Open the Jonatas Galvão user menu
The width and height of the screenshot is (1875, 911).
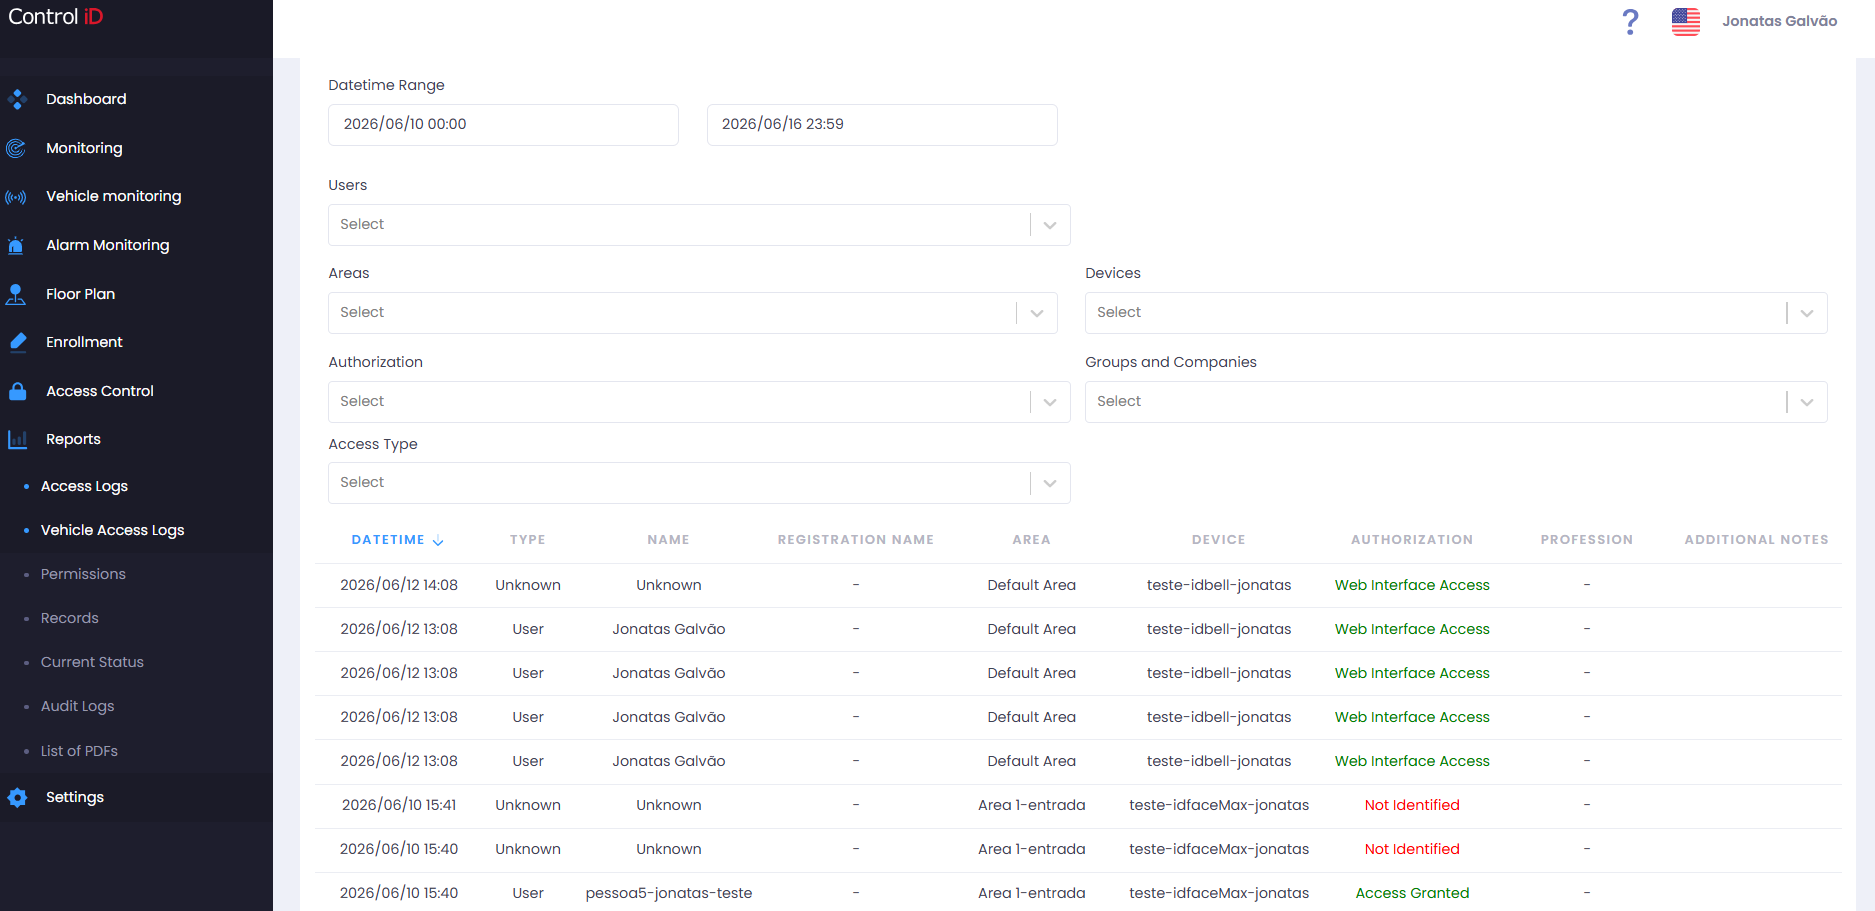[1779, 21]
